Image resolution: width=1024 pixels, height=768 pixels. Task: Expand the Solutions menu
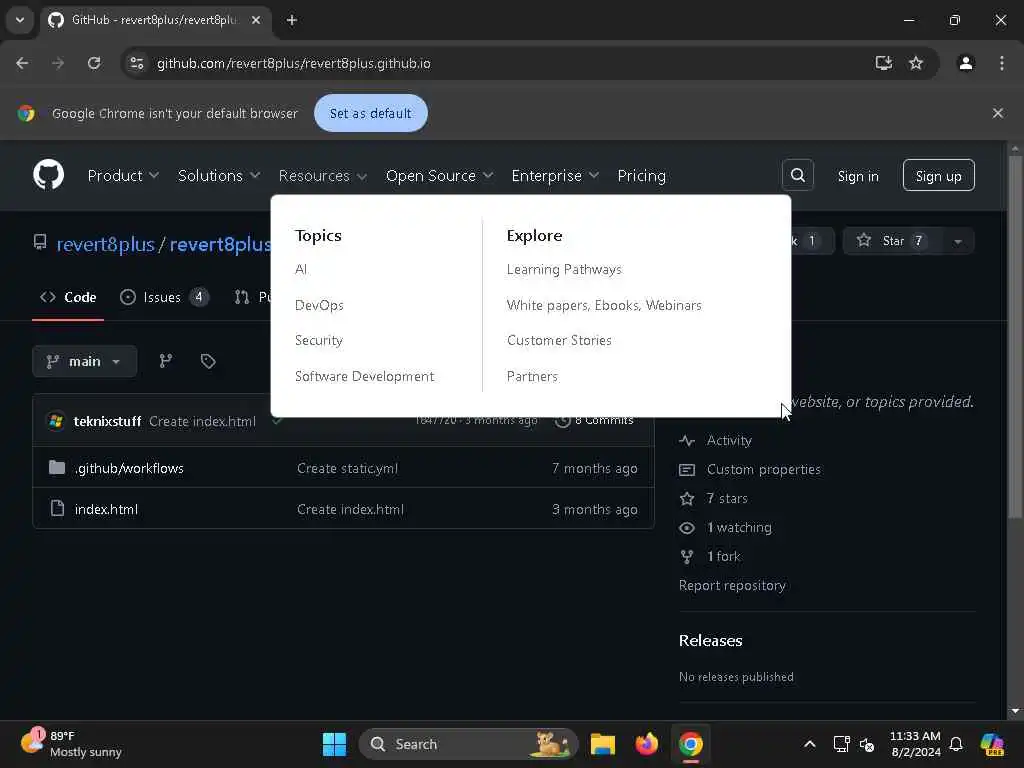click(219, 176)
